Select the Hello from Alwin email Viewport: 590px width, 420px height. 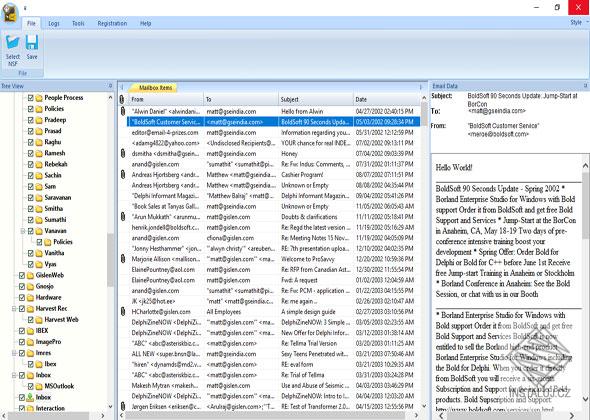(x=274, y=111)
